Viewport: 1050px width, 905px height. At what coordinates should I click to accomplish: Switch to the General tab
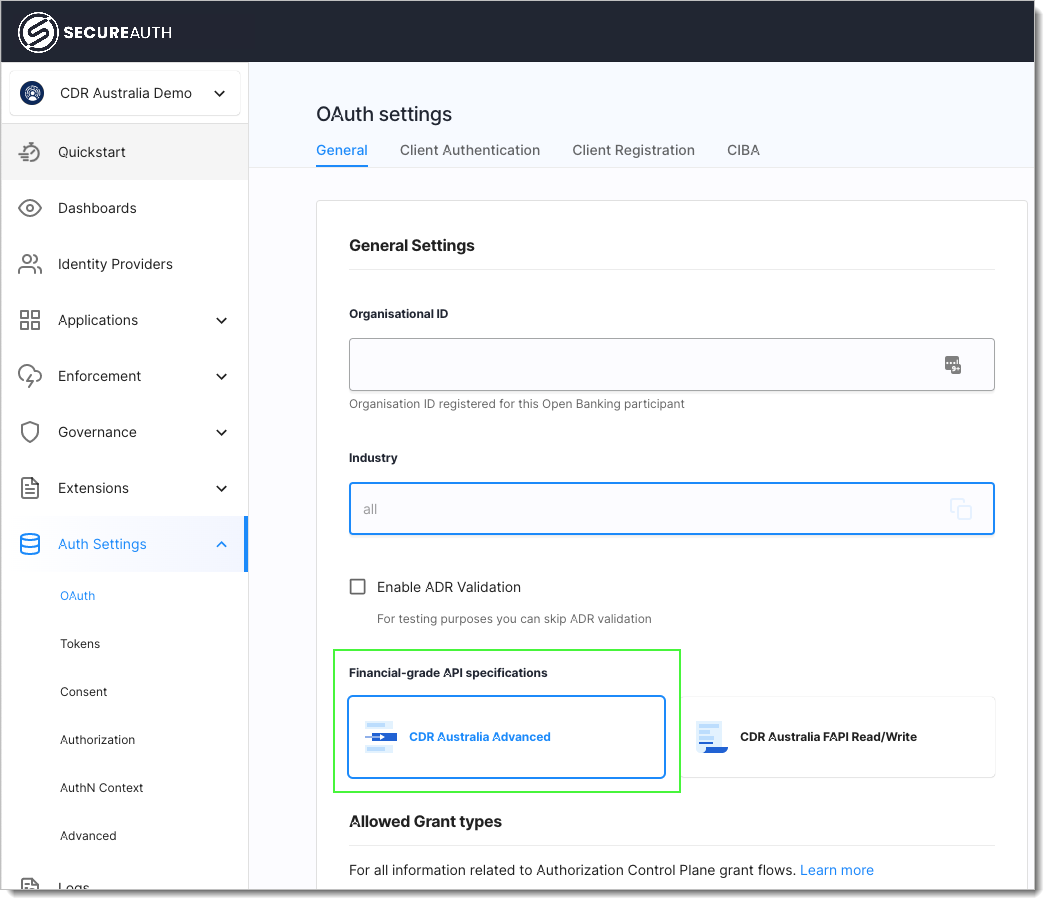tap(342, 150)
